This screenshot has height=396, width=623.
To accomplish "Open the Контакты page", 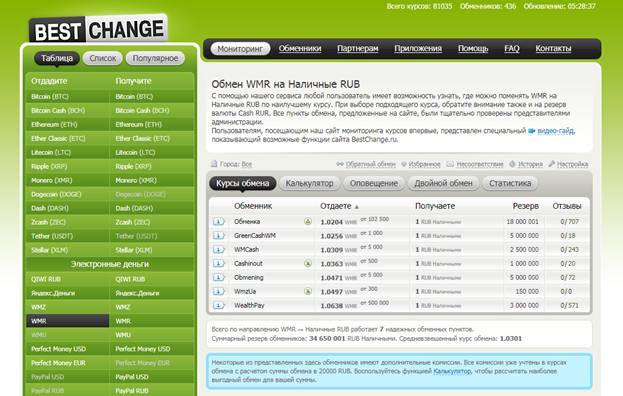I will point(553,48).
